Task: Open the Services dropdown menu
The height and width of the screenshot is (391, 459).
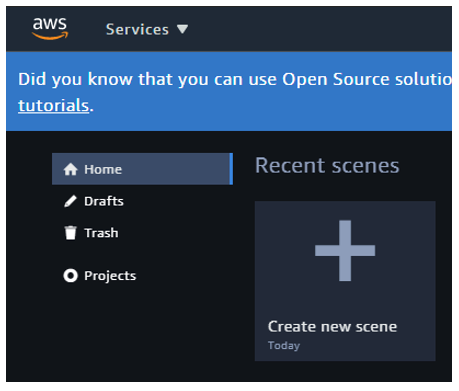Action: pos(147,29)
